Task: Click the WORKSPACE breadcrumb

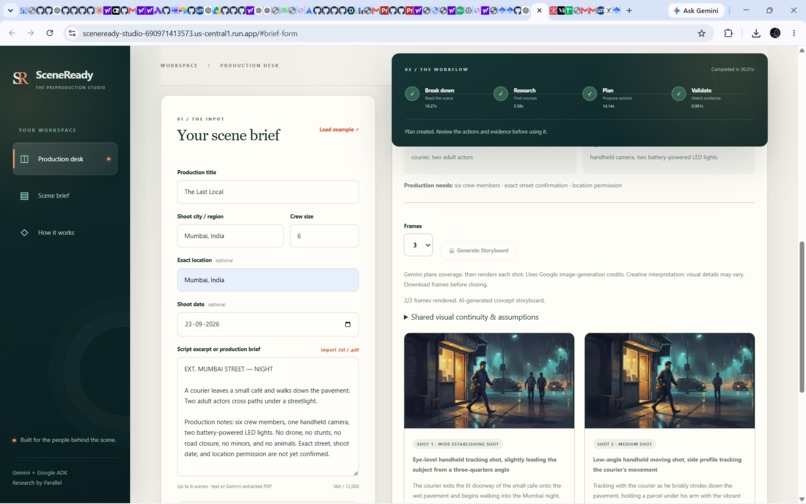Action: coord(179,65)
